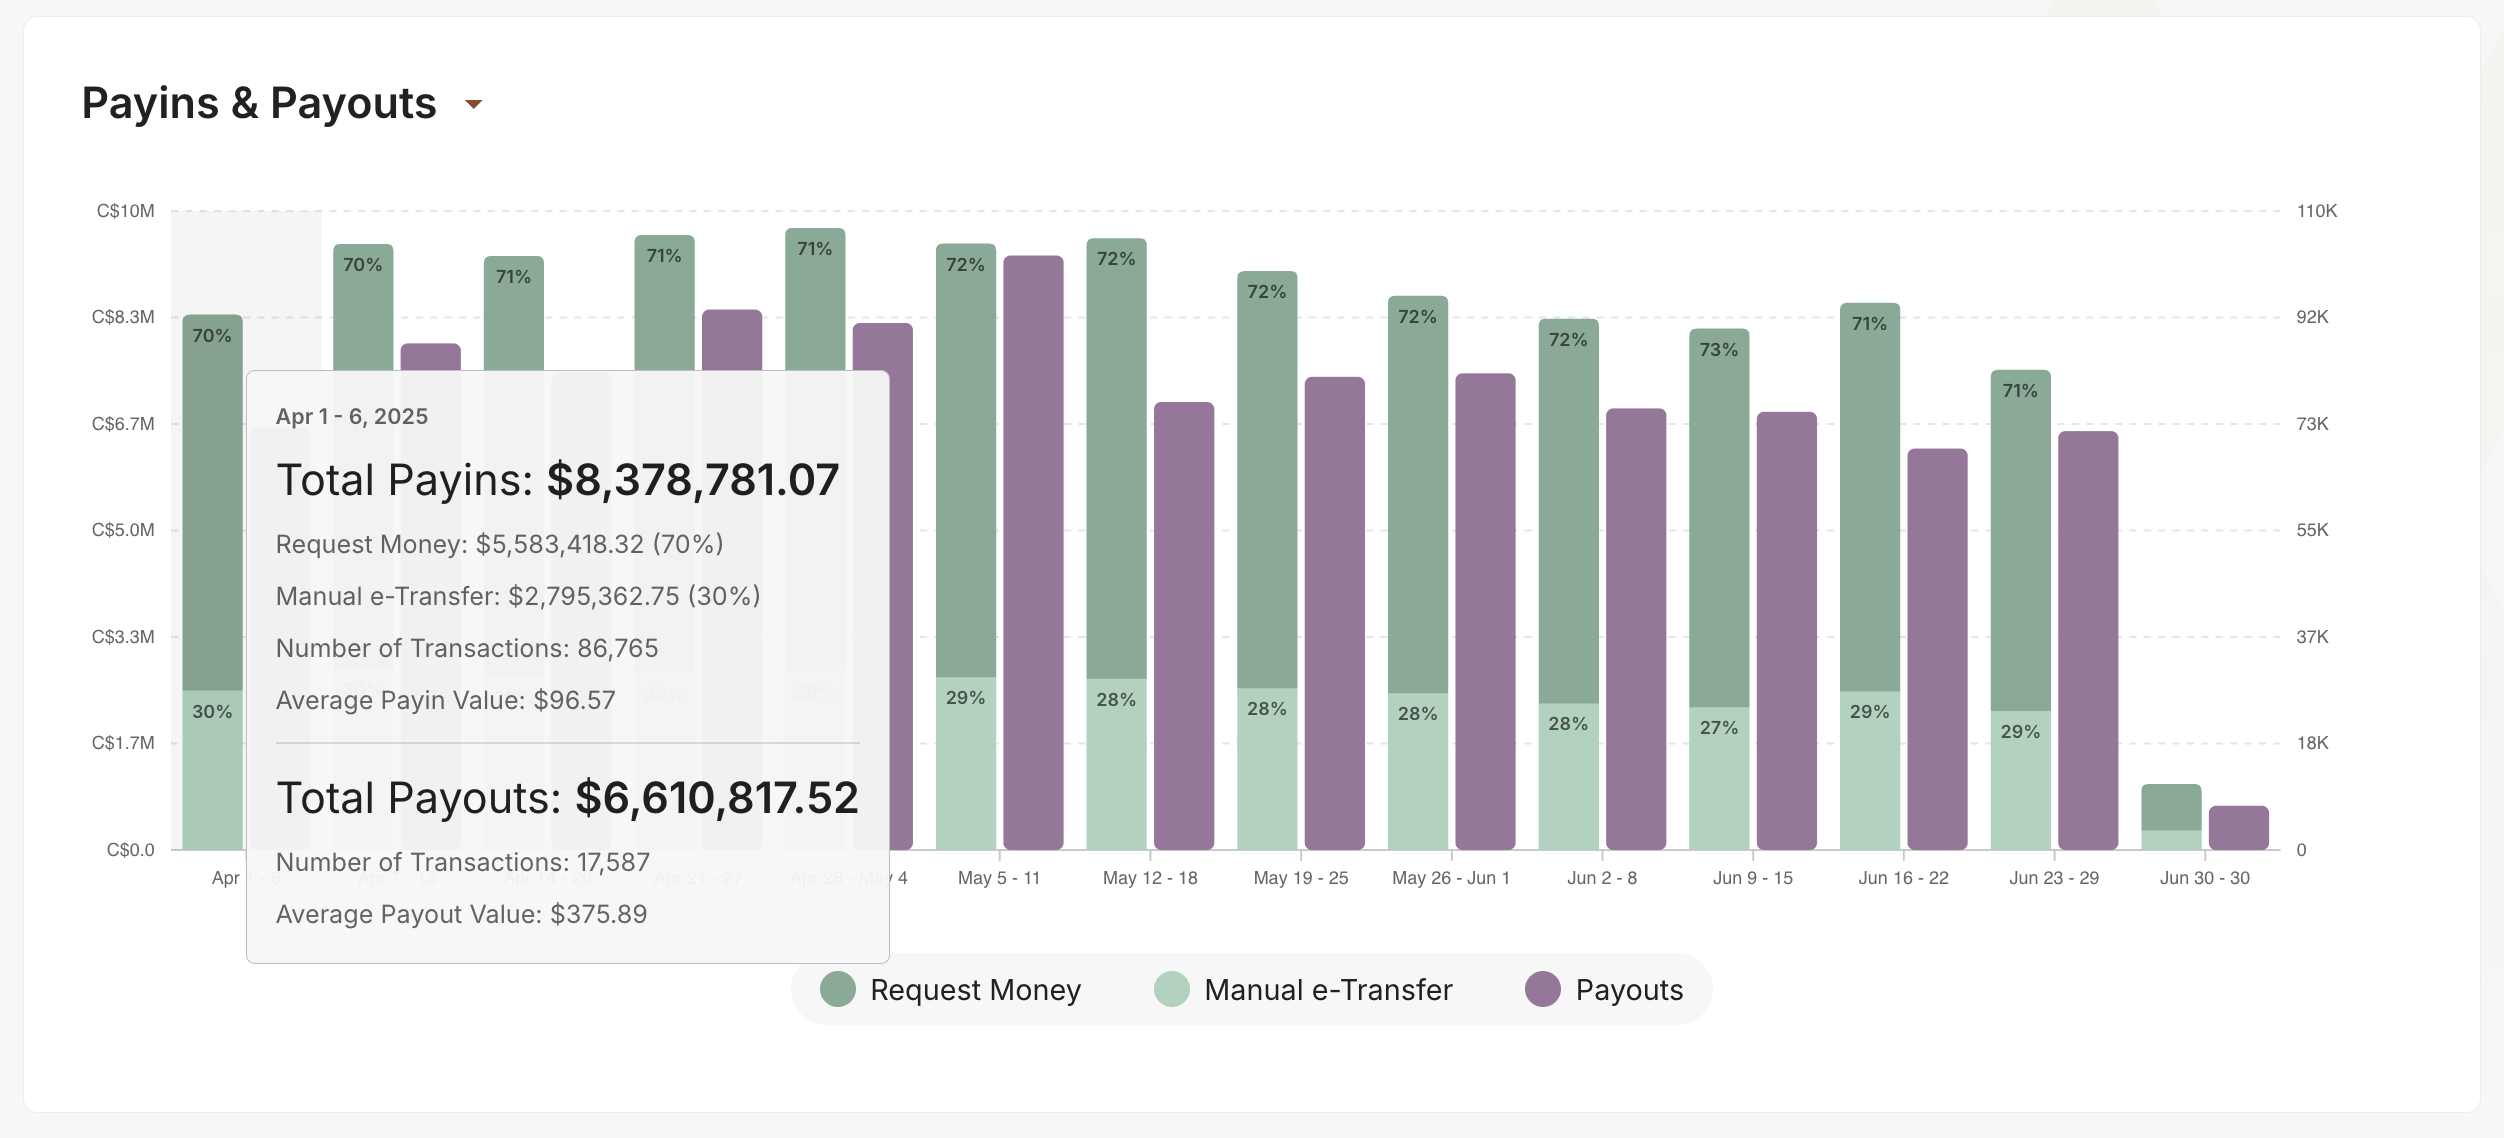Open the Payins & Payouts dropdown
This screenshot has width=2504, height=1138.
pyautogui.click(x=474, y=104)
